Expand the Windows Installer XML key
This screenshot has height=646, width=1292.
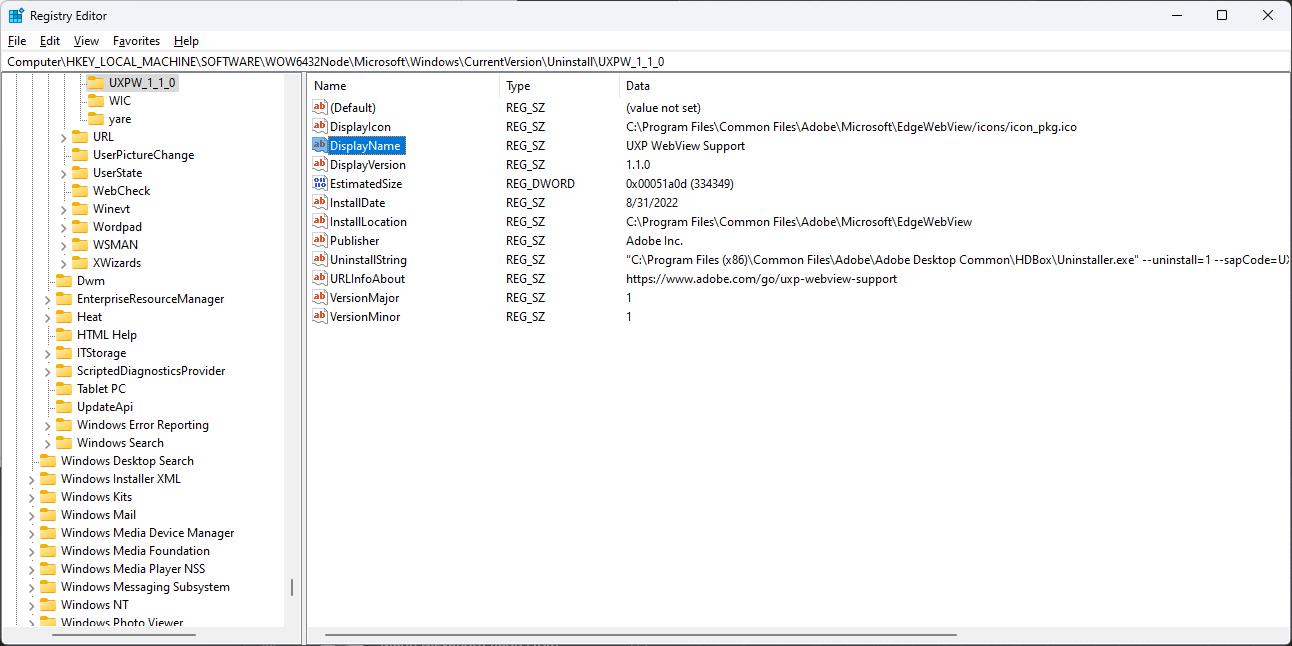point(31,479)
